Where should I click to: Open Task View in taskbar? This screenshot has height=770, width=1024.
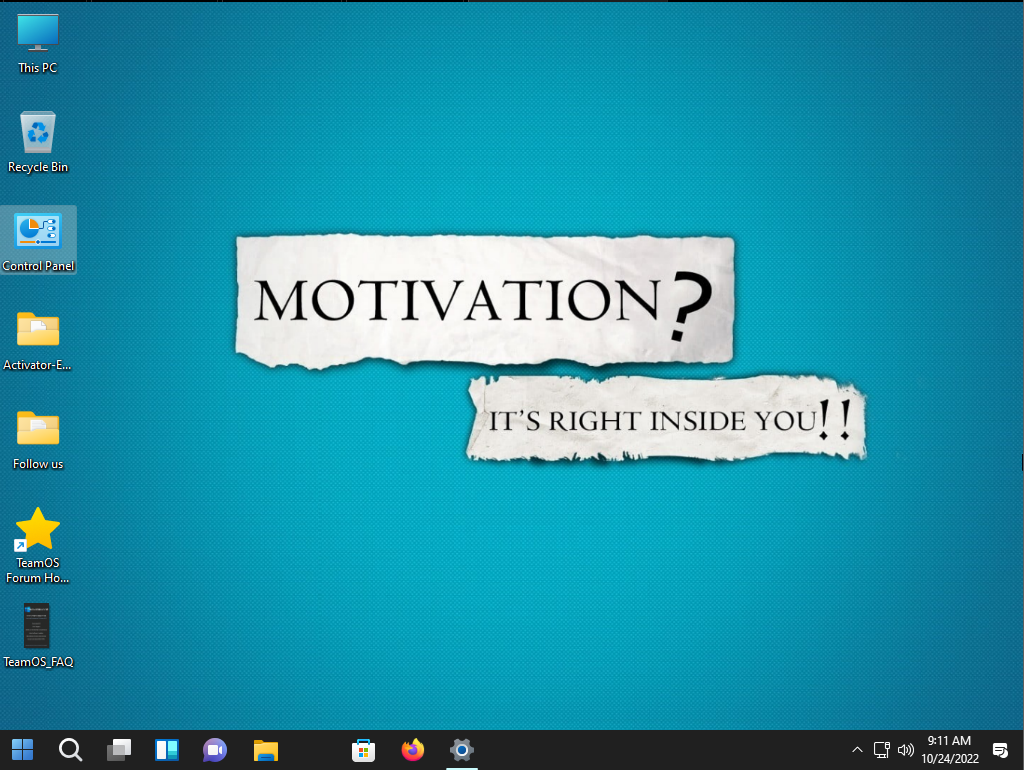click(119, 750)
